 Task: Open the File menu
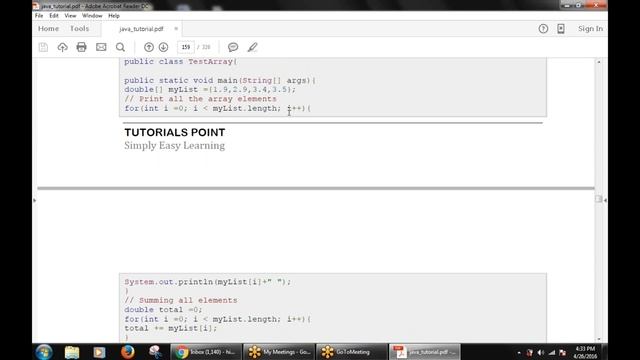[x=39, y=16]
